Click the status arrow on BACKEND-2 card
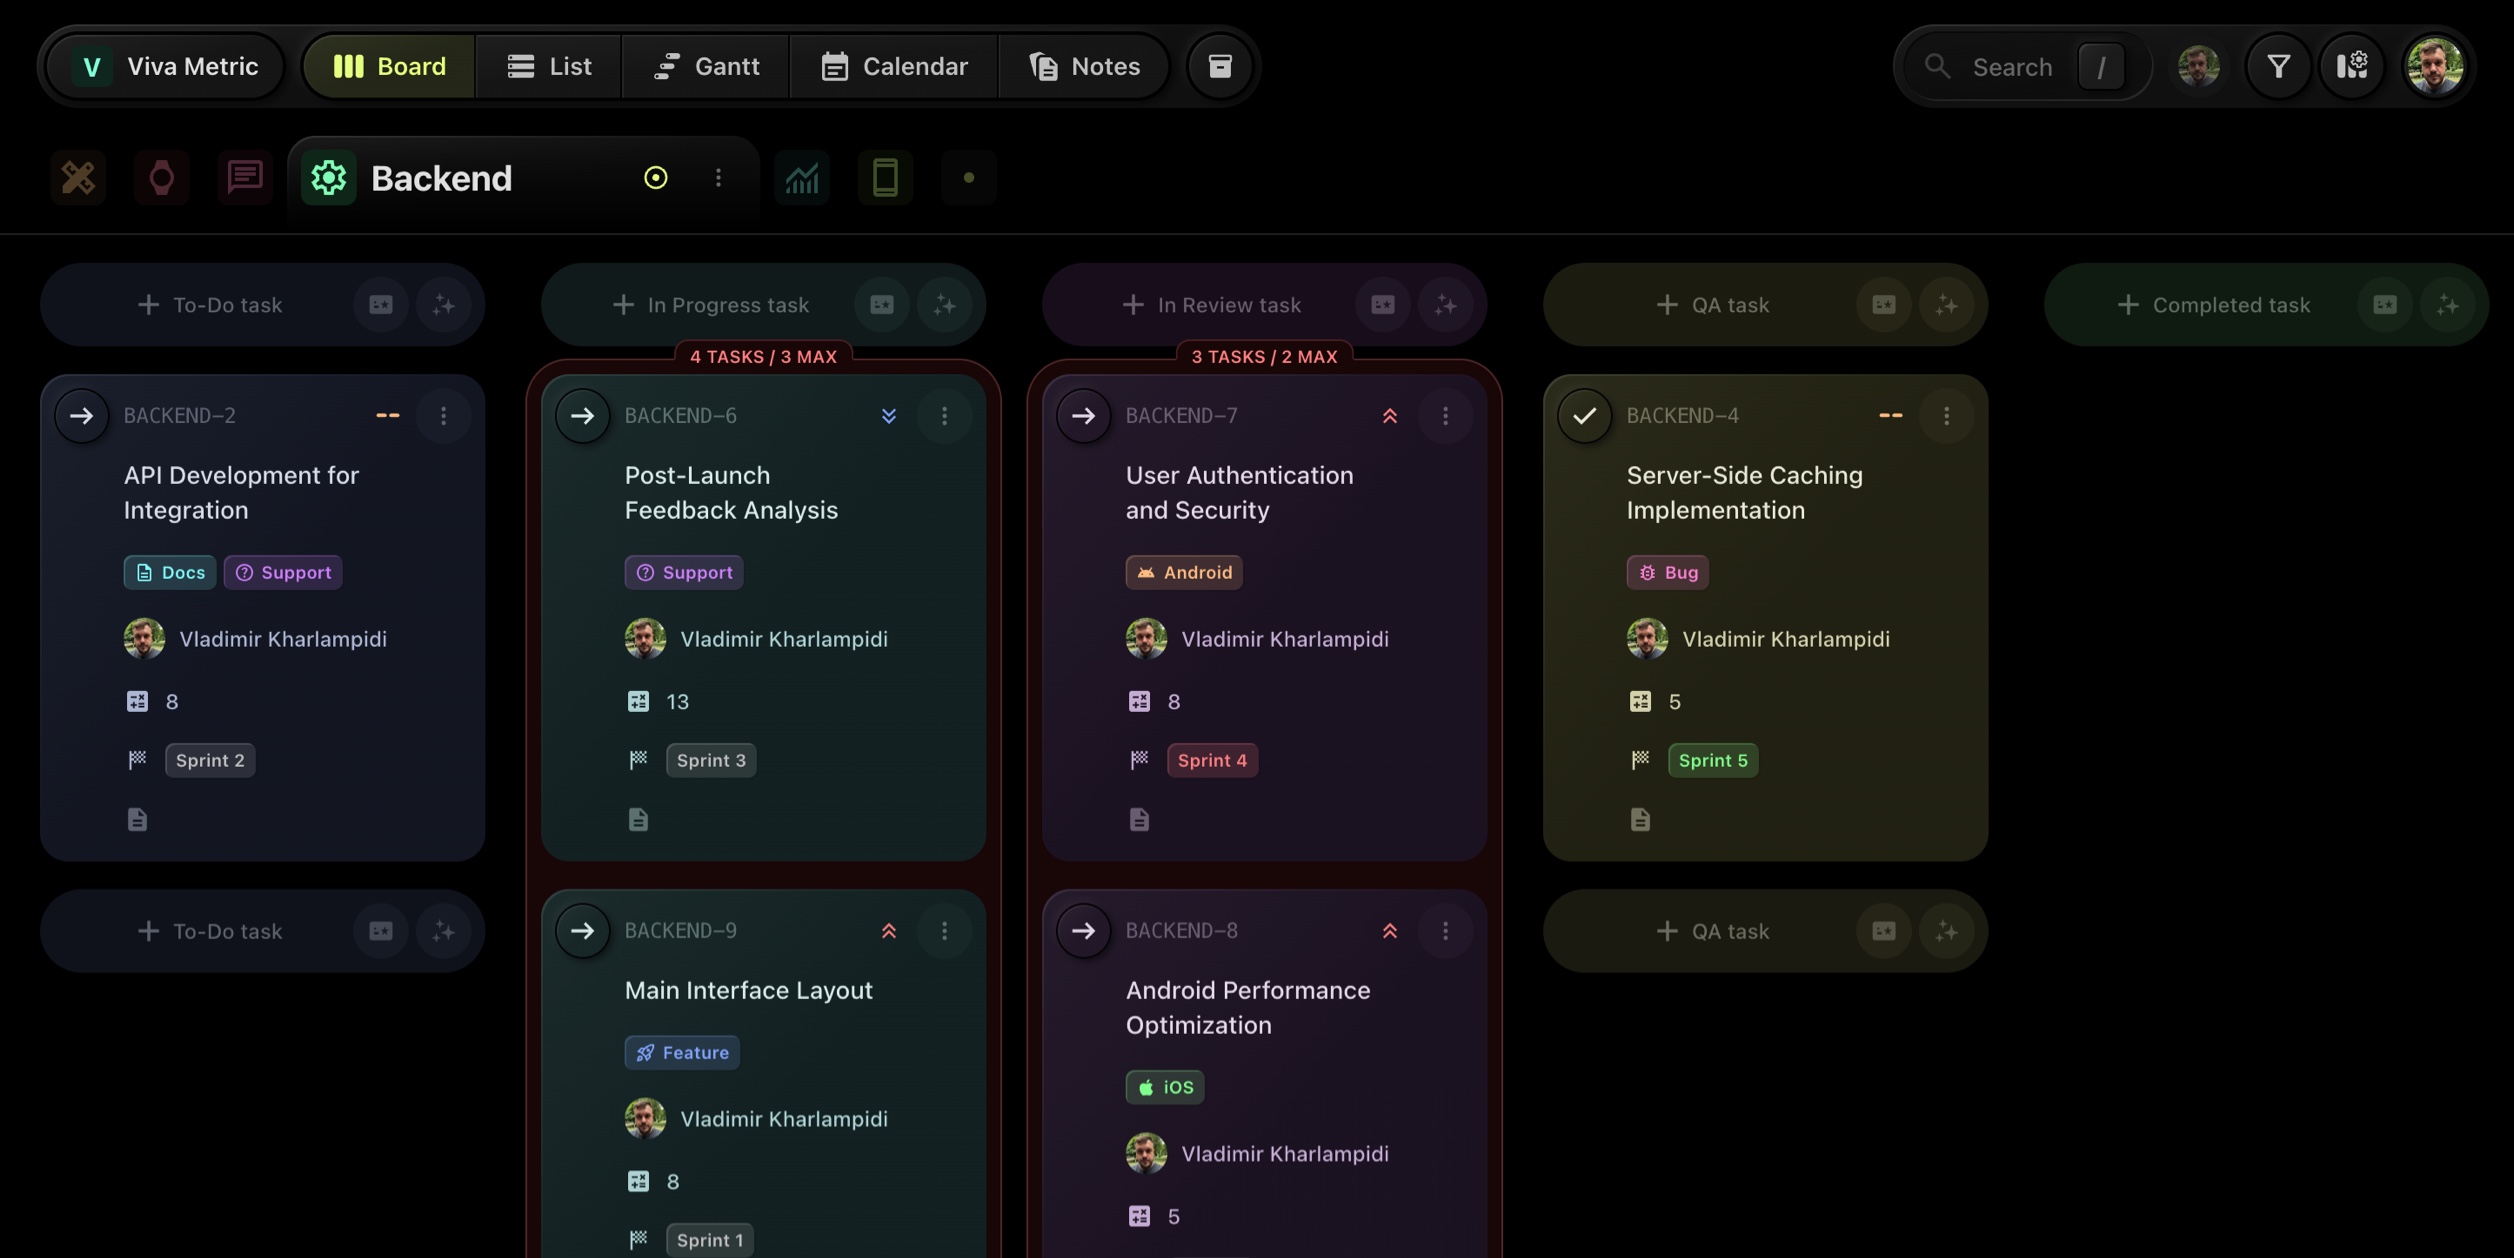 82,415
